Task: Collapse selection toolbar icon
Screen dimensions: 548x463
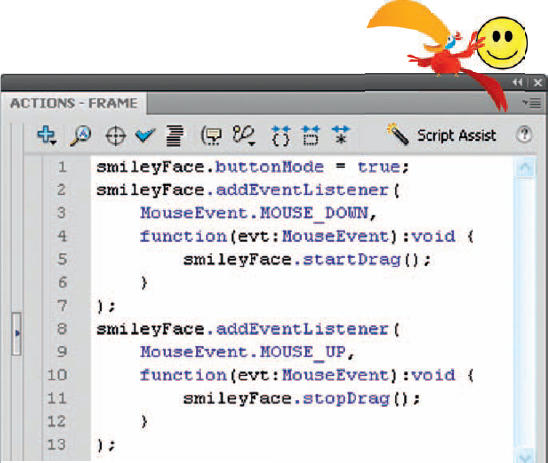Action: [x=311, y=136]
